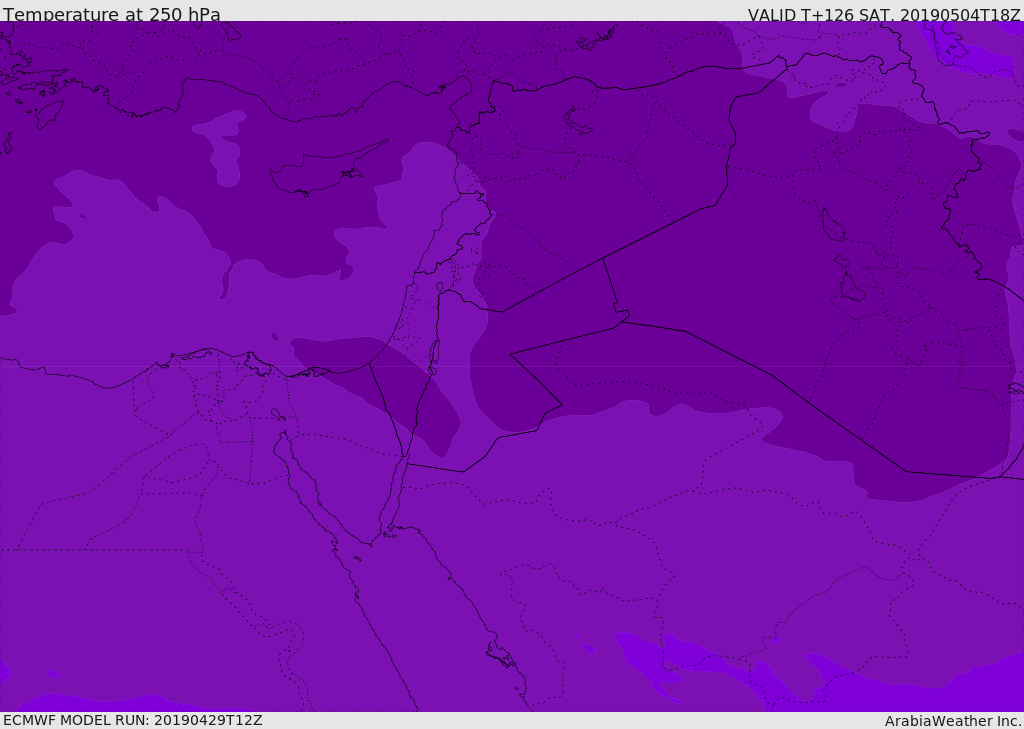This screenshot has height=729, width=1024.
Task: Click the 'VALID T+126 SAT. 20190504T18Z' timestamp
Action: click(x=884, y=14)
